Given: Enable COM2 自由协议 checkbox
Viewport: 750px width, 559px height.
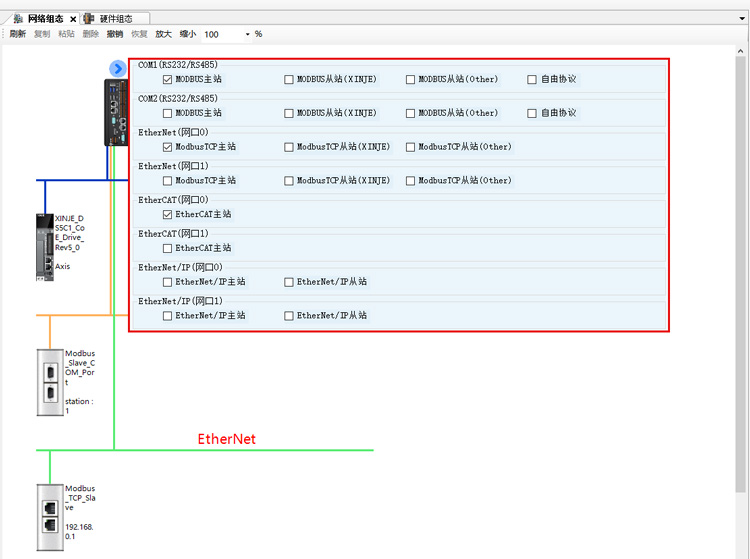Looking at the screenshot, I should [531, 113].
